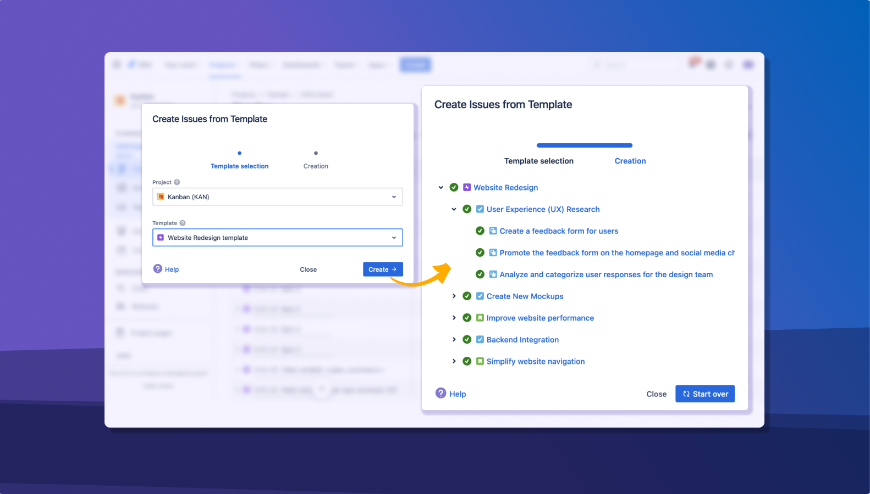Expand the Create New Mockups tree item
Screen dimensions: 870x494
click(x=454, y=296)
